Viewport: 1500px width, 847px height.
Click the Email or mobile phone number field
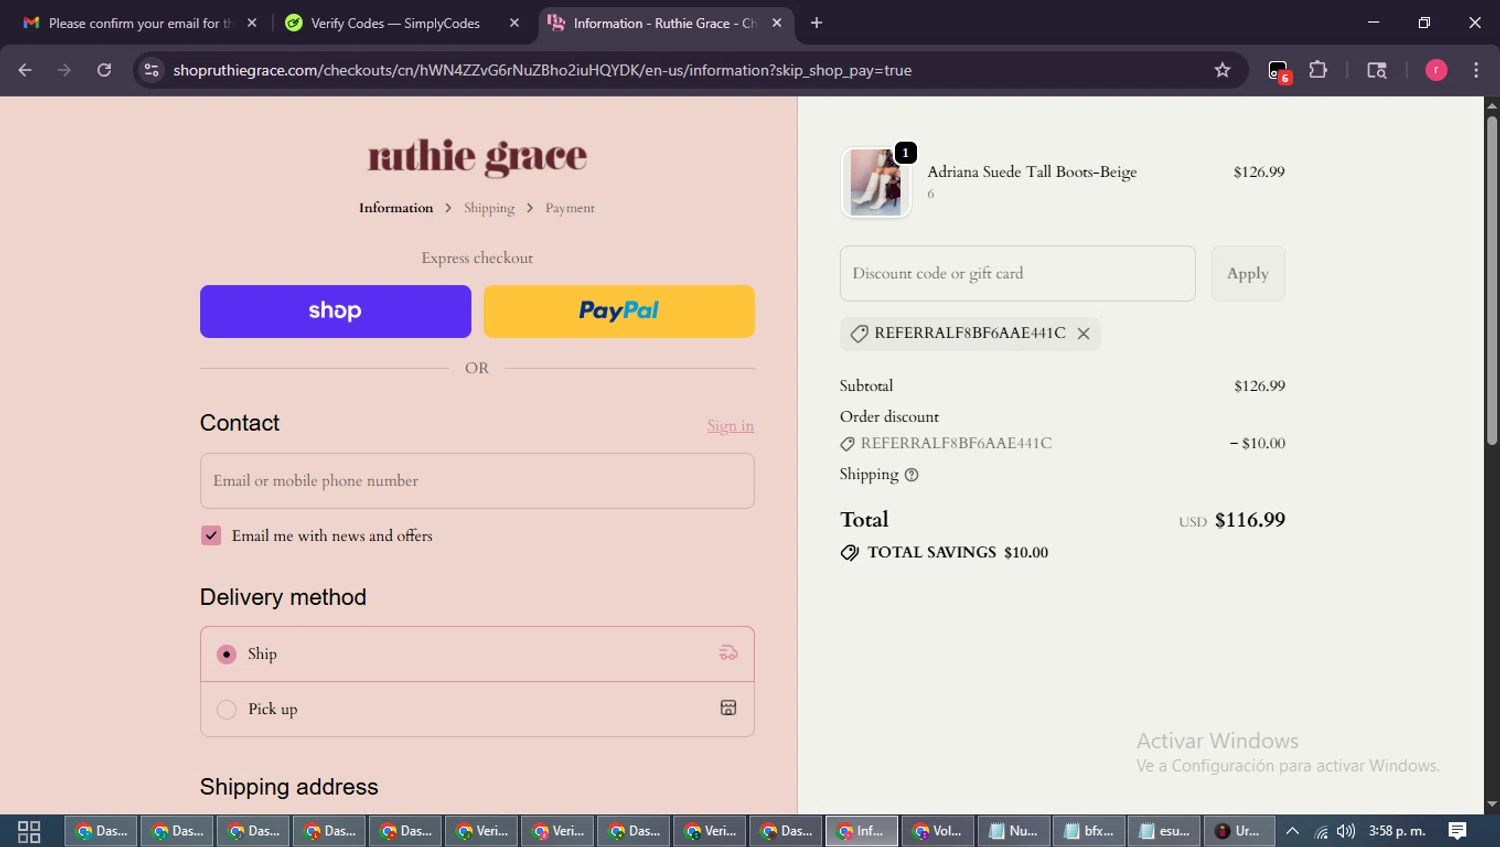pos(477,481)
